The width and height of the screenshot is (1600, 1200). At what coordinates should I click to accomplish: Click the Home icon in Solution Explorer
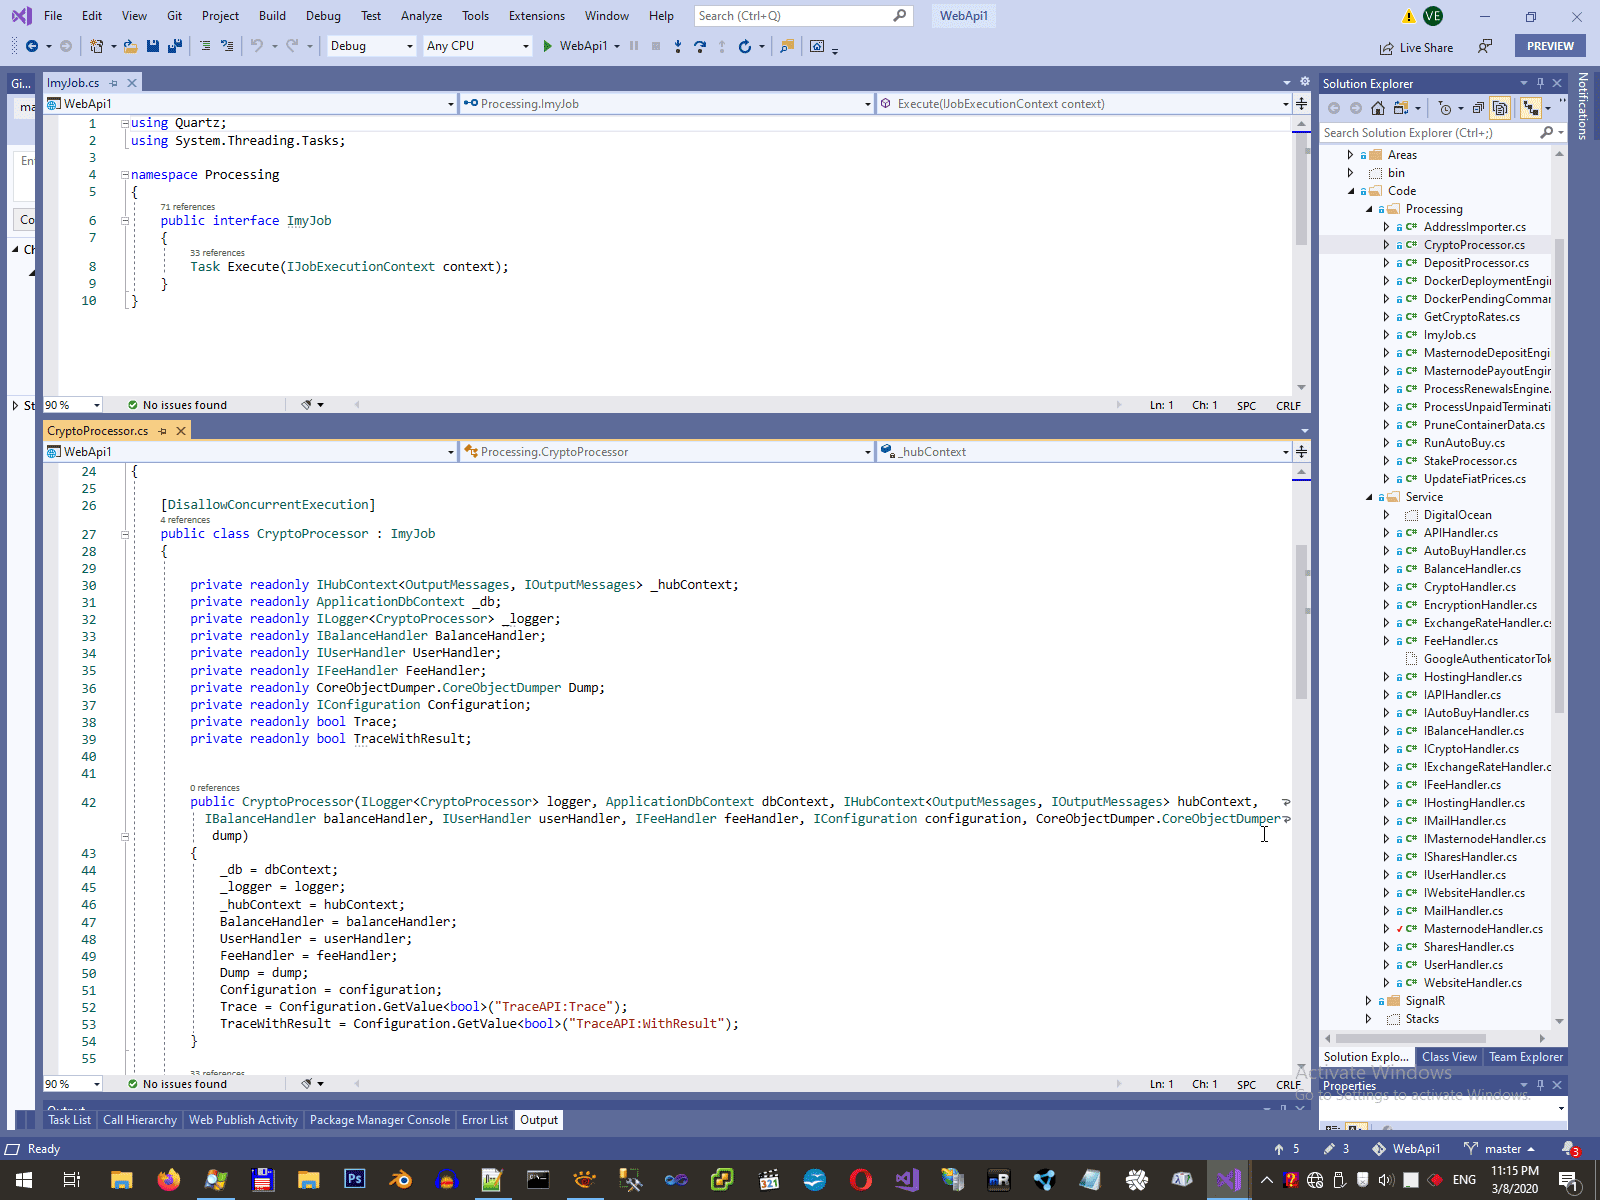(x=1378, y=108)
